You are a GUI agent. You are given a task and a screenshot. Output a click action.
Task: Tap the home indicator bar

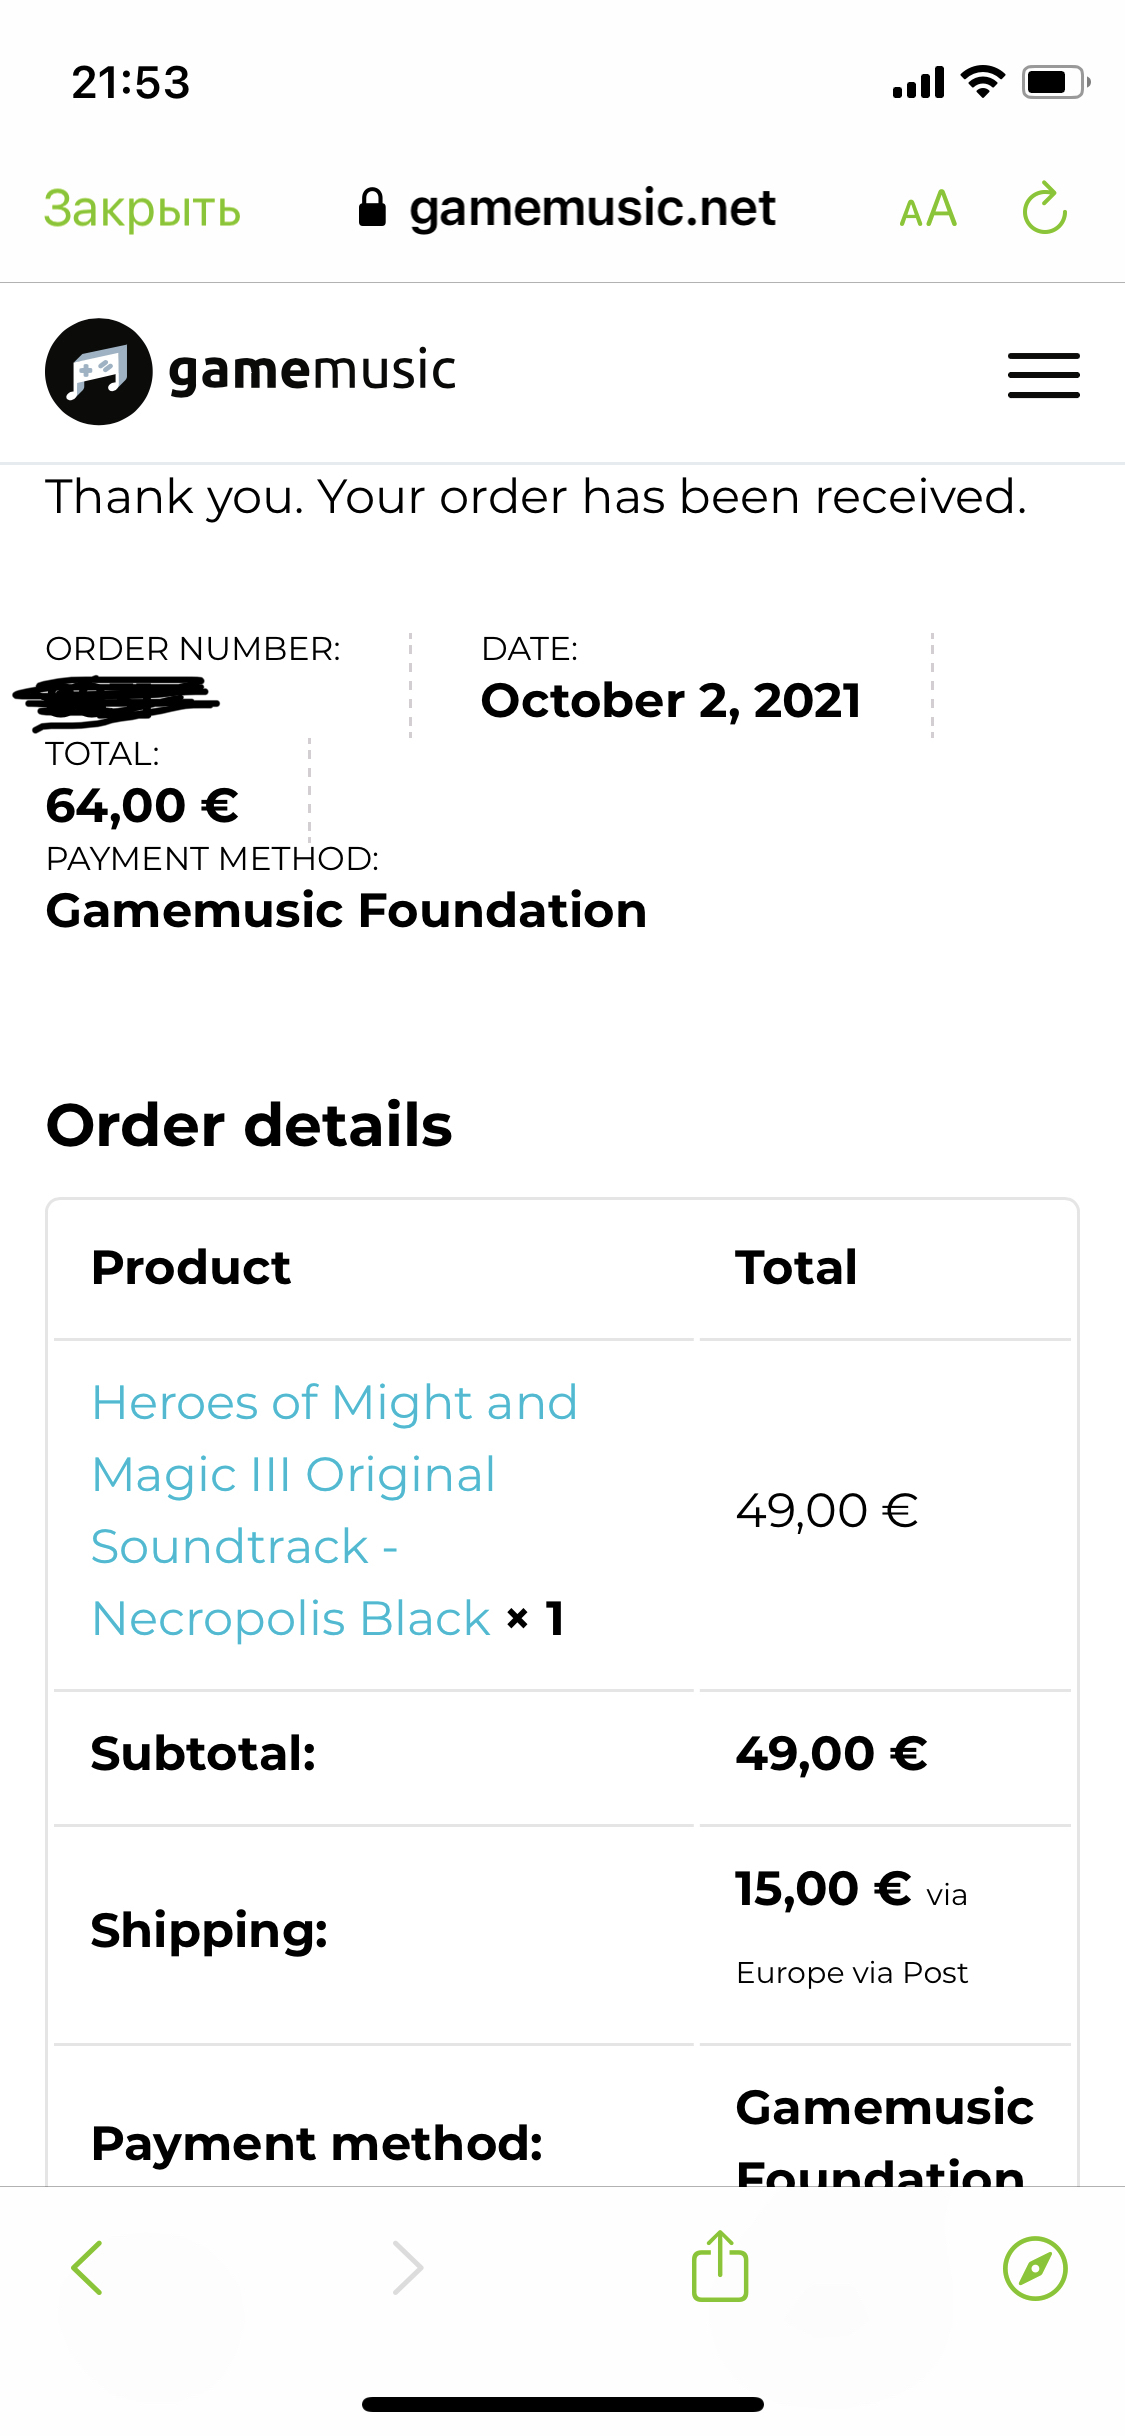pos(562,2404)
